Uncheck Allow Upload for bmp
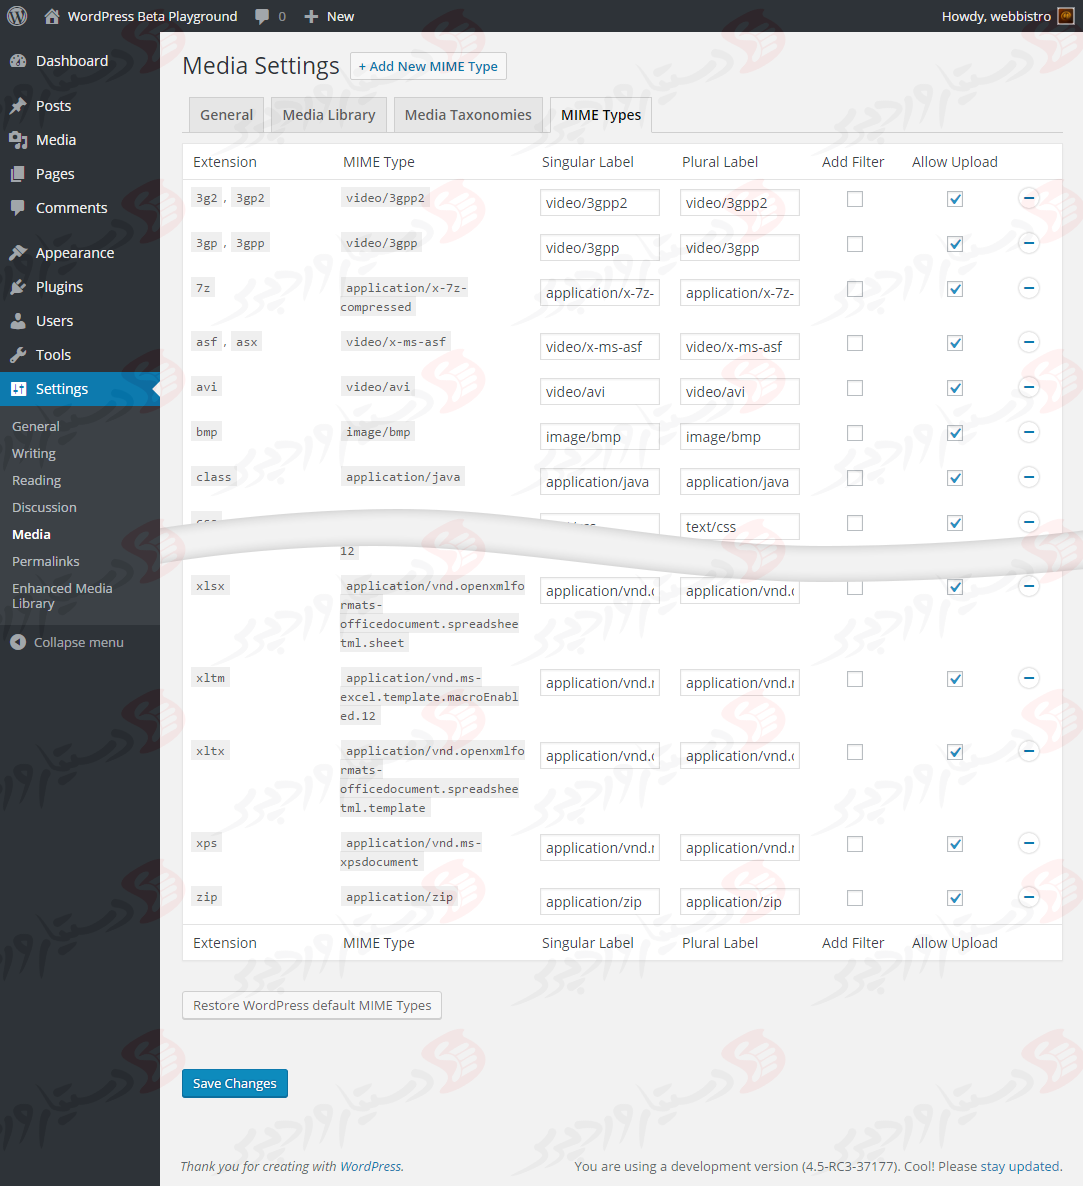This screenshot has height=1186, width=1083. click(x=955, y=433)
